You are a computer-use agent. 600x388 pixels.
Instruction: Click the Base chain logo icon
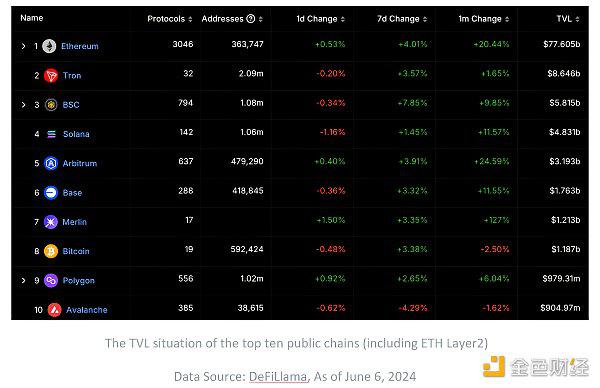[x=51, y=192]
